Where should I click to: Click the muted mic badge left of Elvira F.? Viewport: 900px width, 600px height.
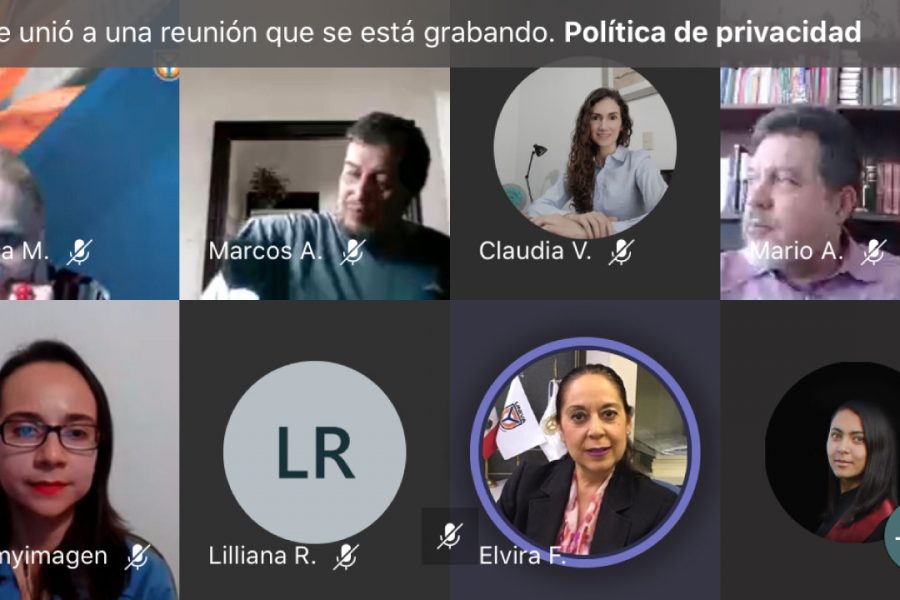click(450, 536)
